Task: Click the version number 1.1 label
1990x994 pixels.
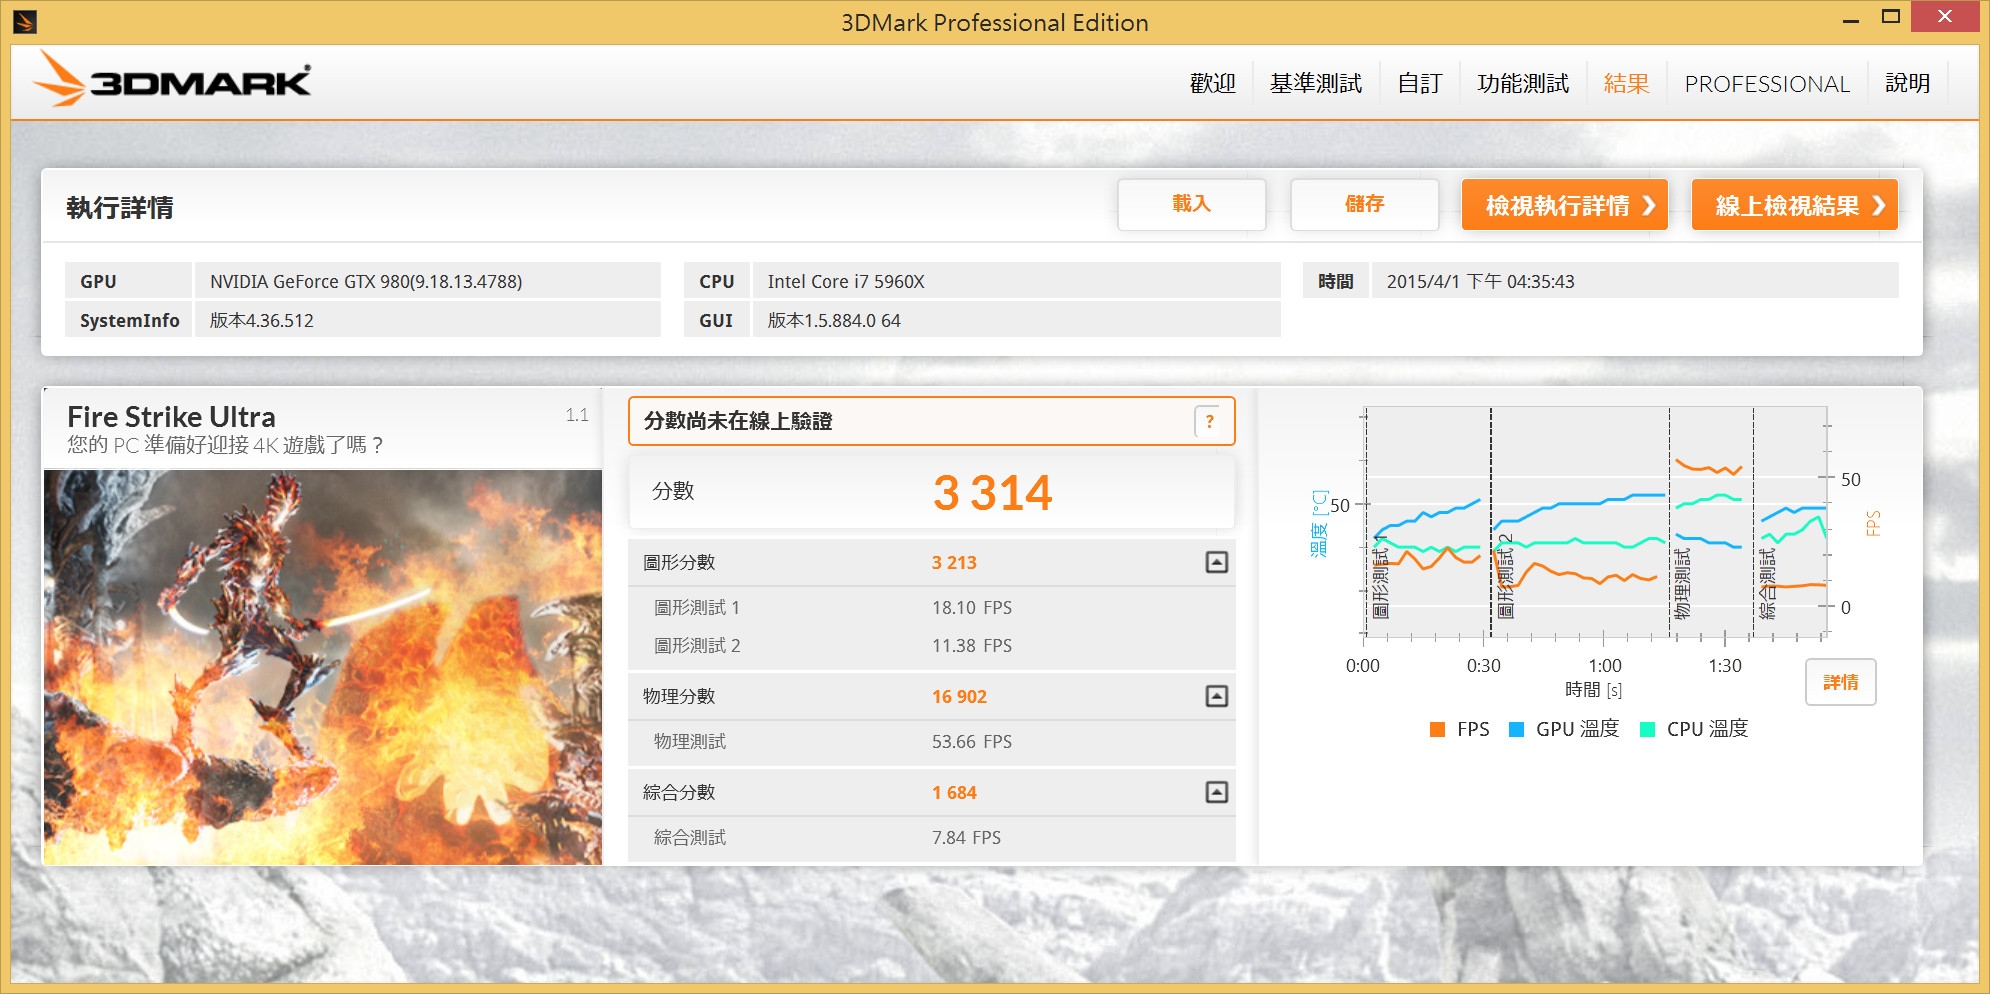Action: coord(577,414)
